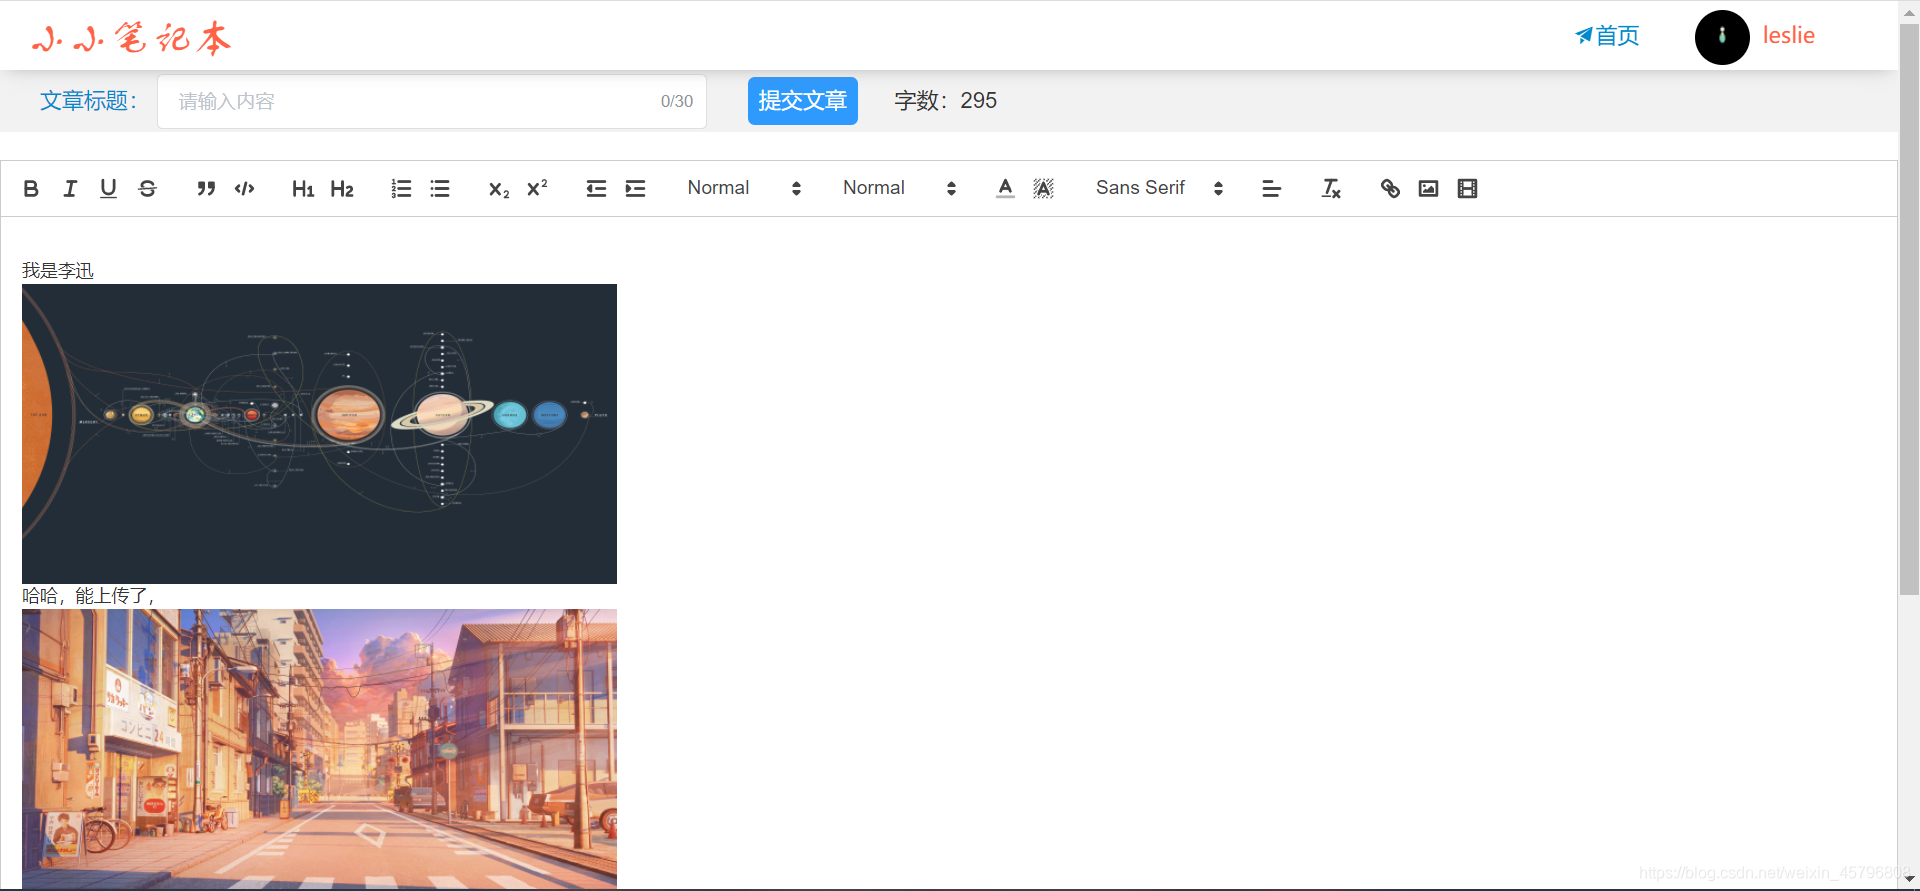The image size is (1920, 891).
Task: Create an ordered numbered list
Action: (401, 188)
